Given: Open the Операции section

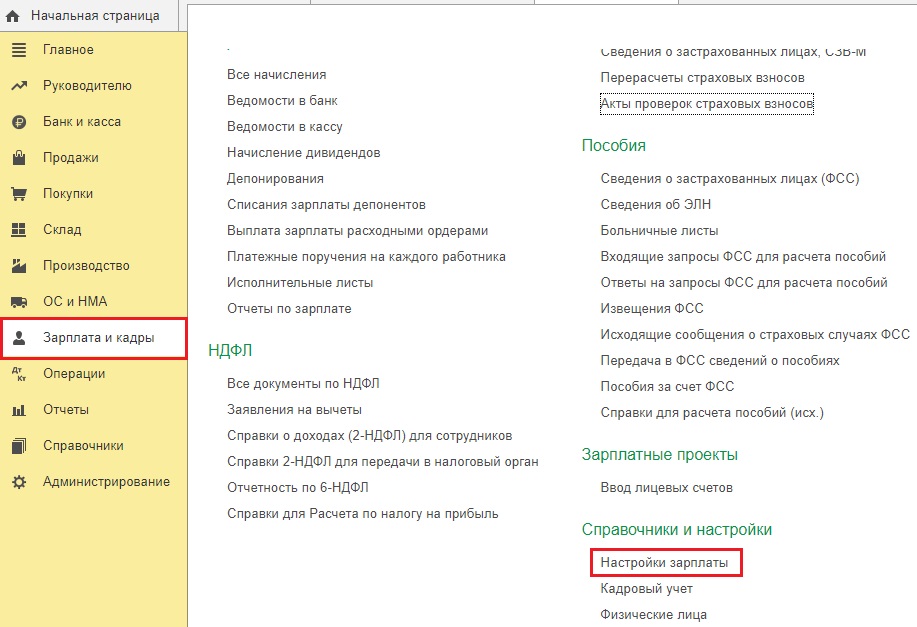Looking at the screenshot, I should pyautogui.click(x=94, y=374).
